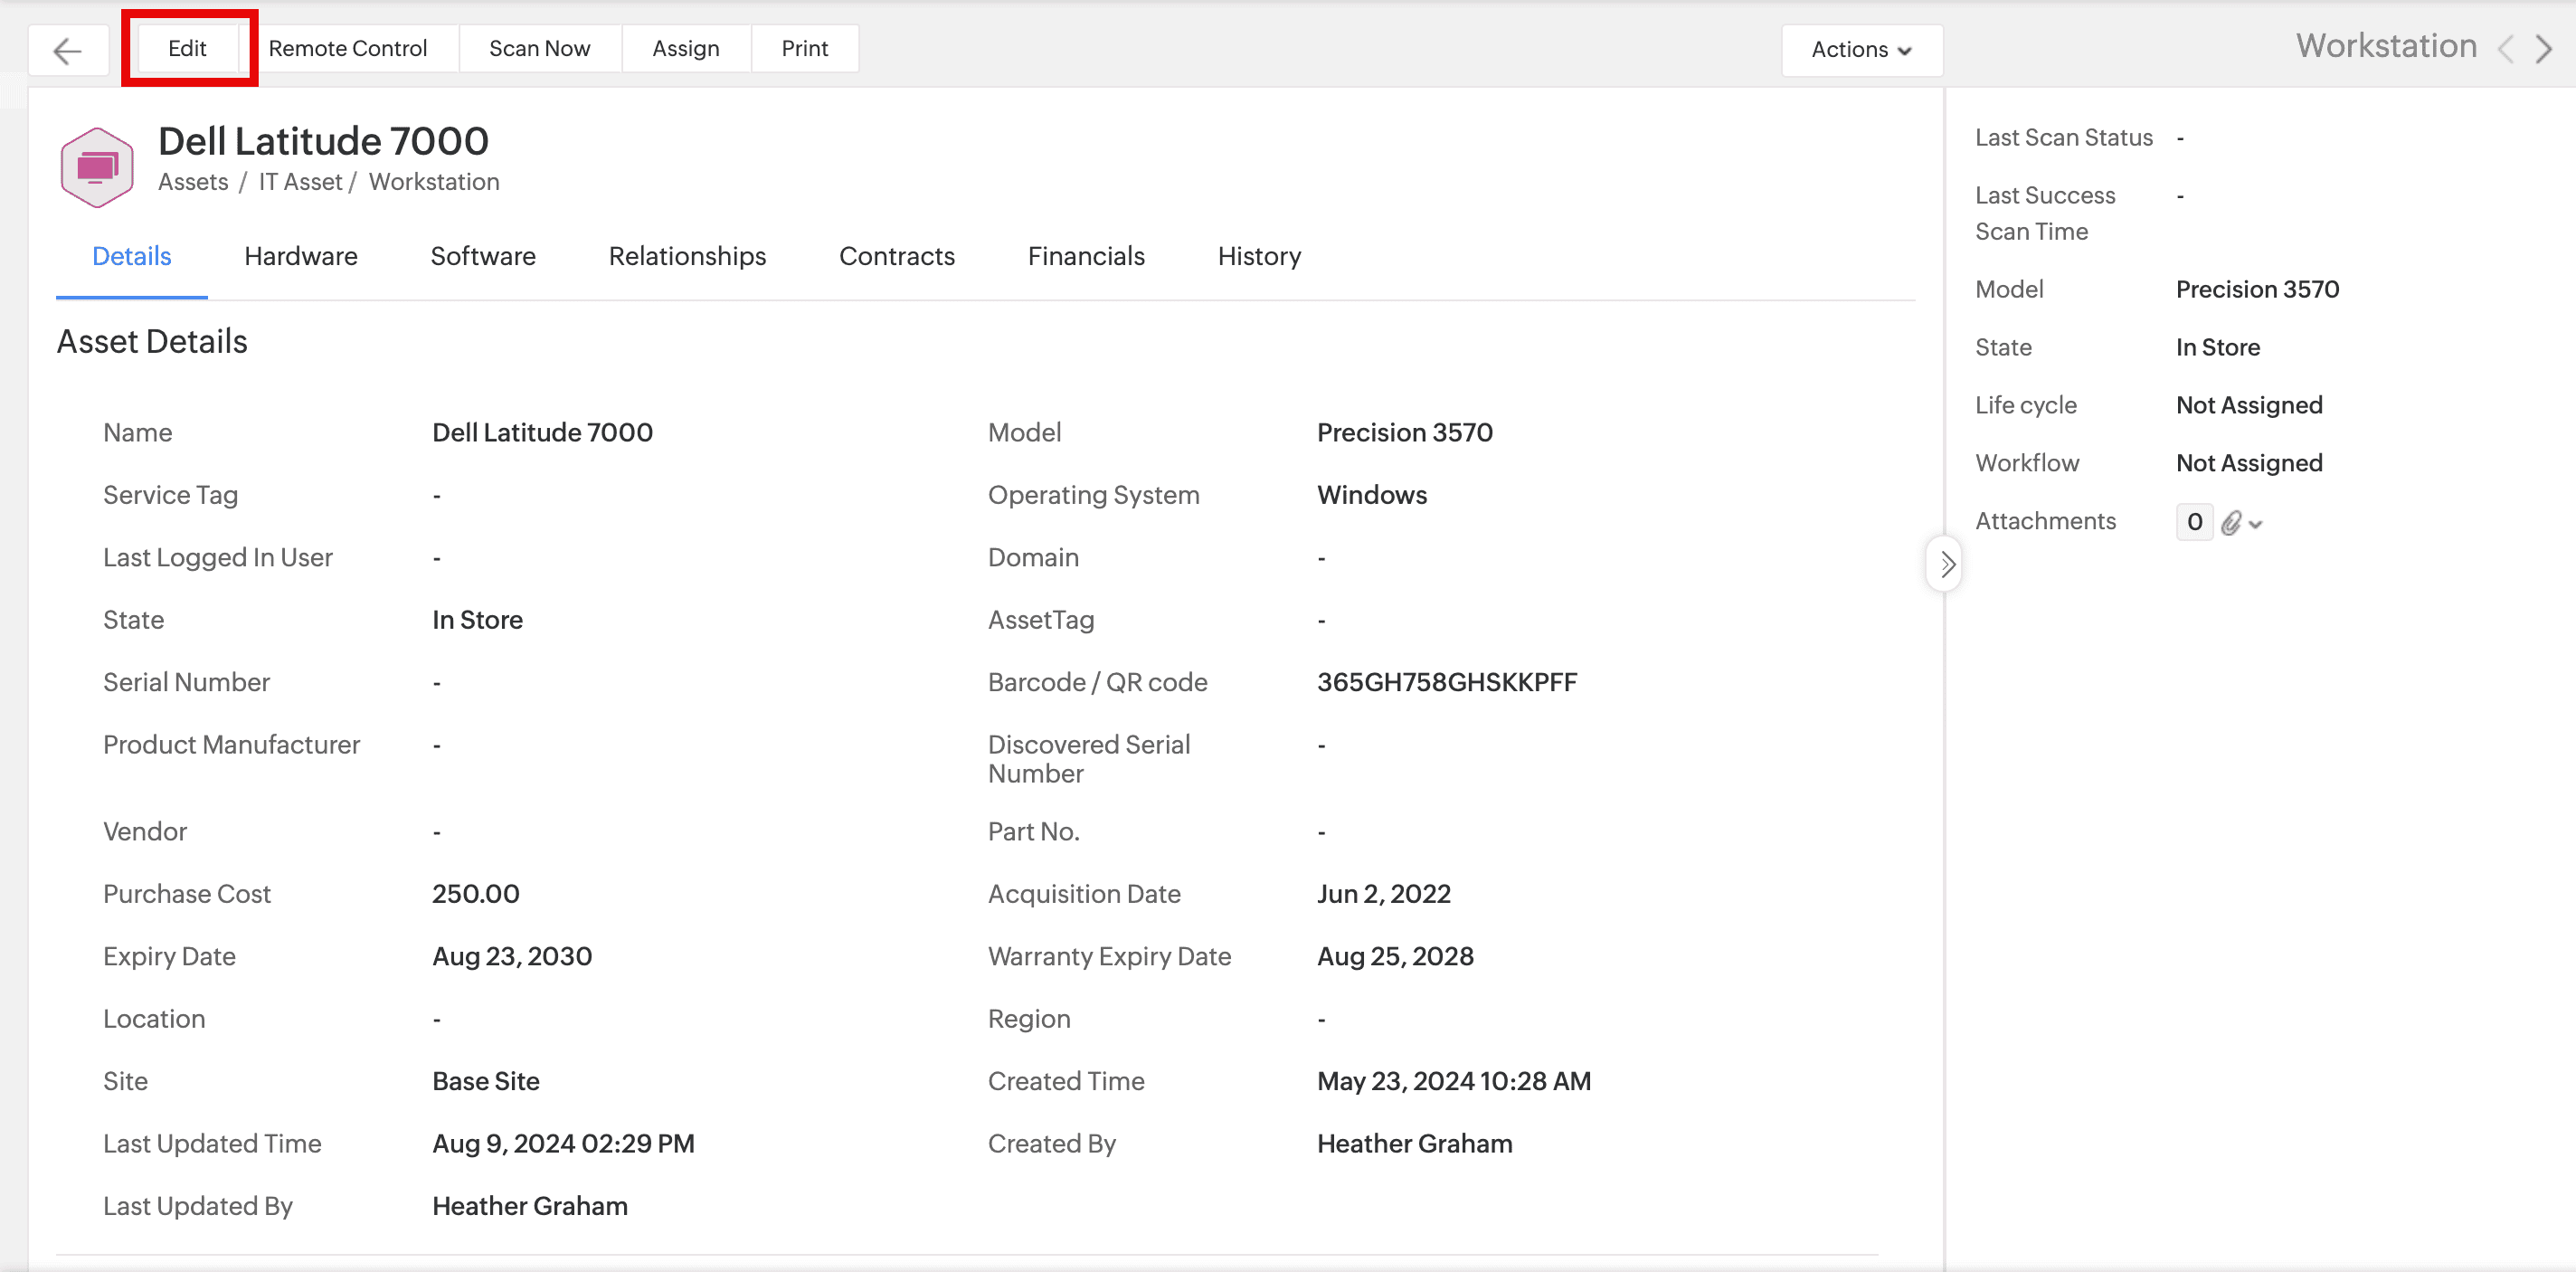Click the barcode value 365GH758GHSKKPFF

click(1447, 682)
